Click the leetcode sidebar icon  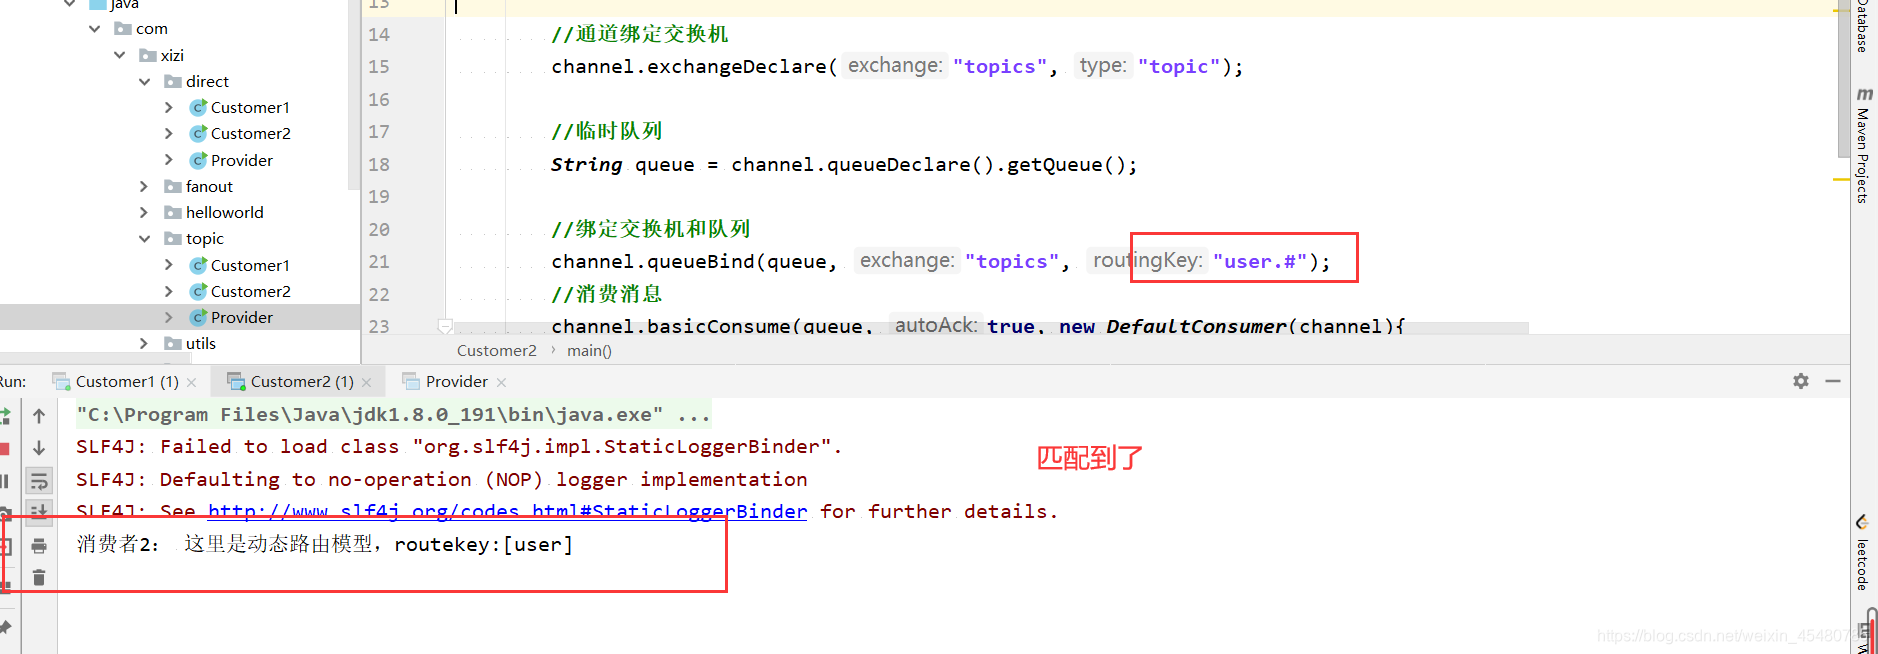[x=1863, y=522]
